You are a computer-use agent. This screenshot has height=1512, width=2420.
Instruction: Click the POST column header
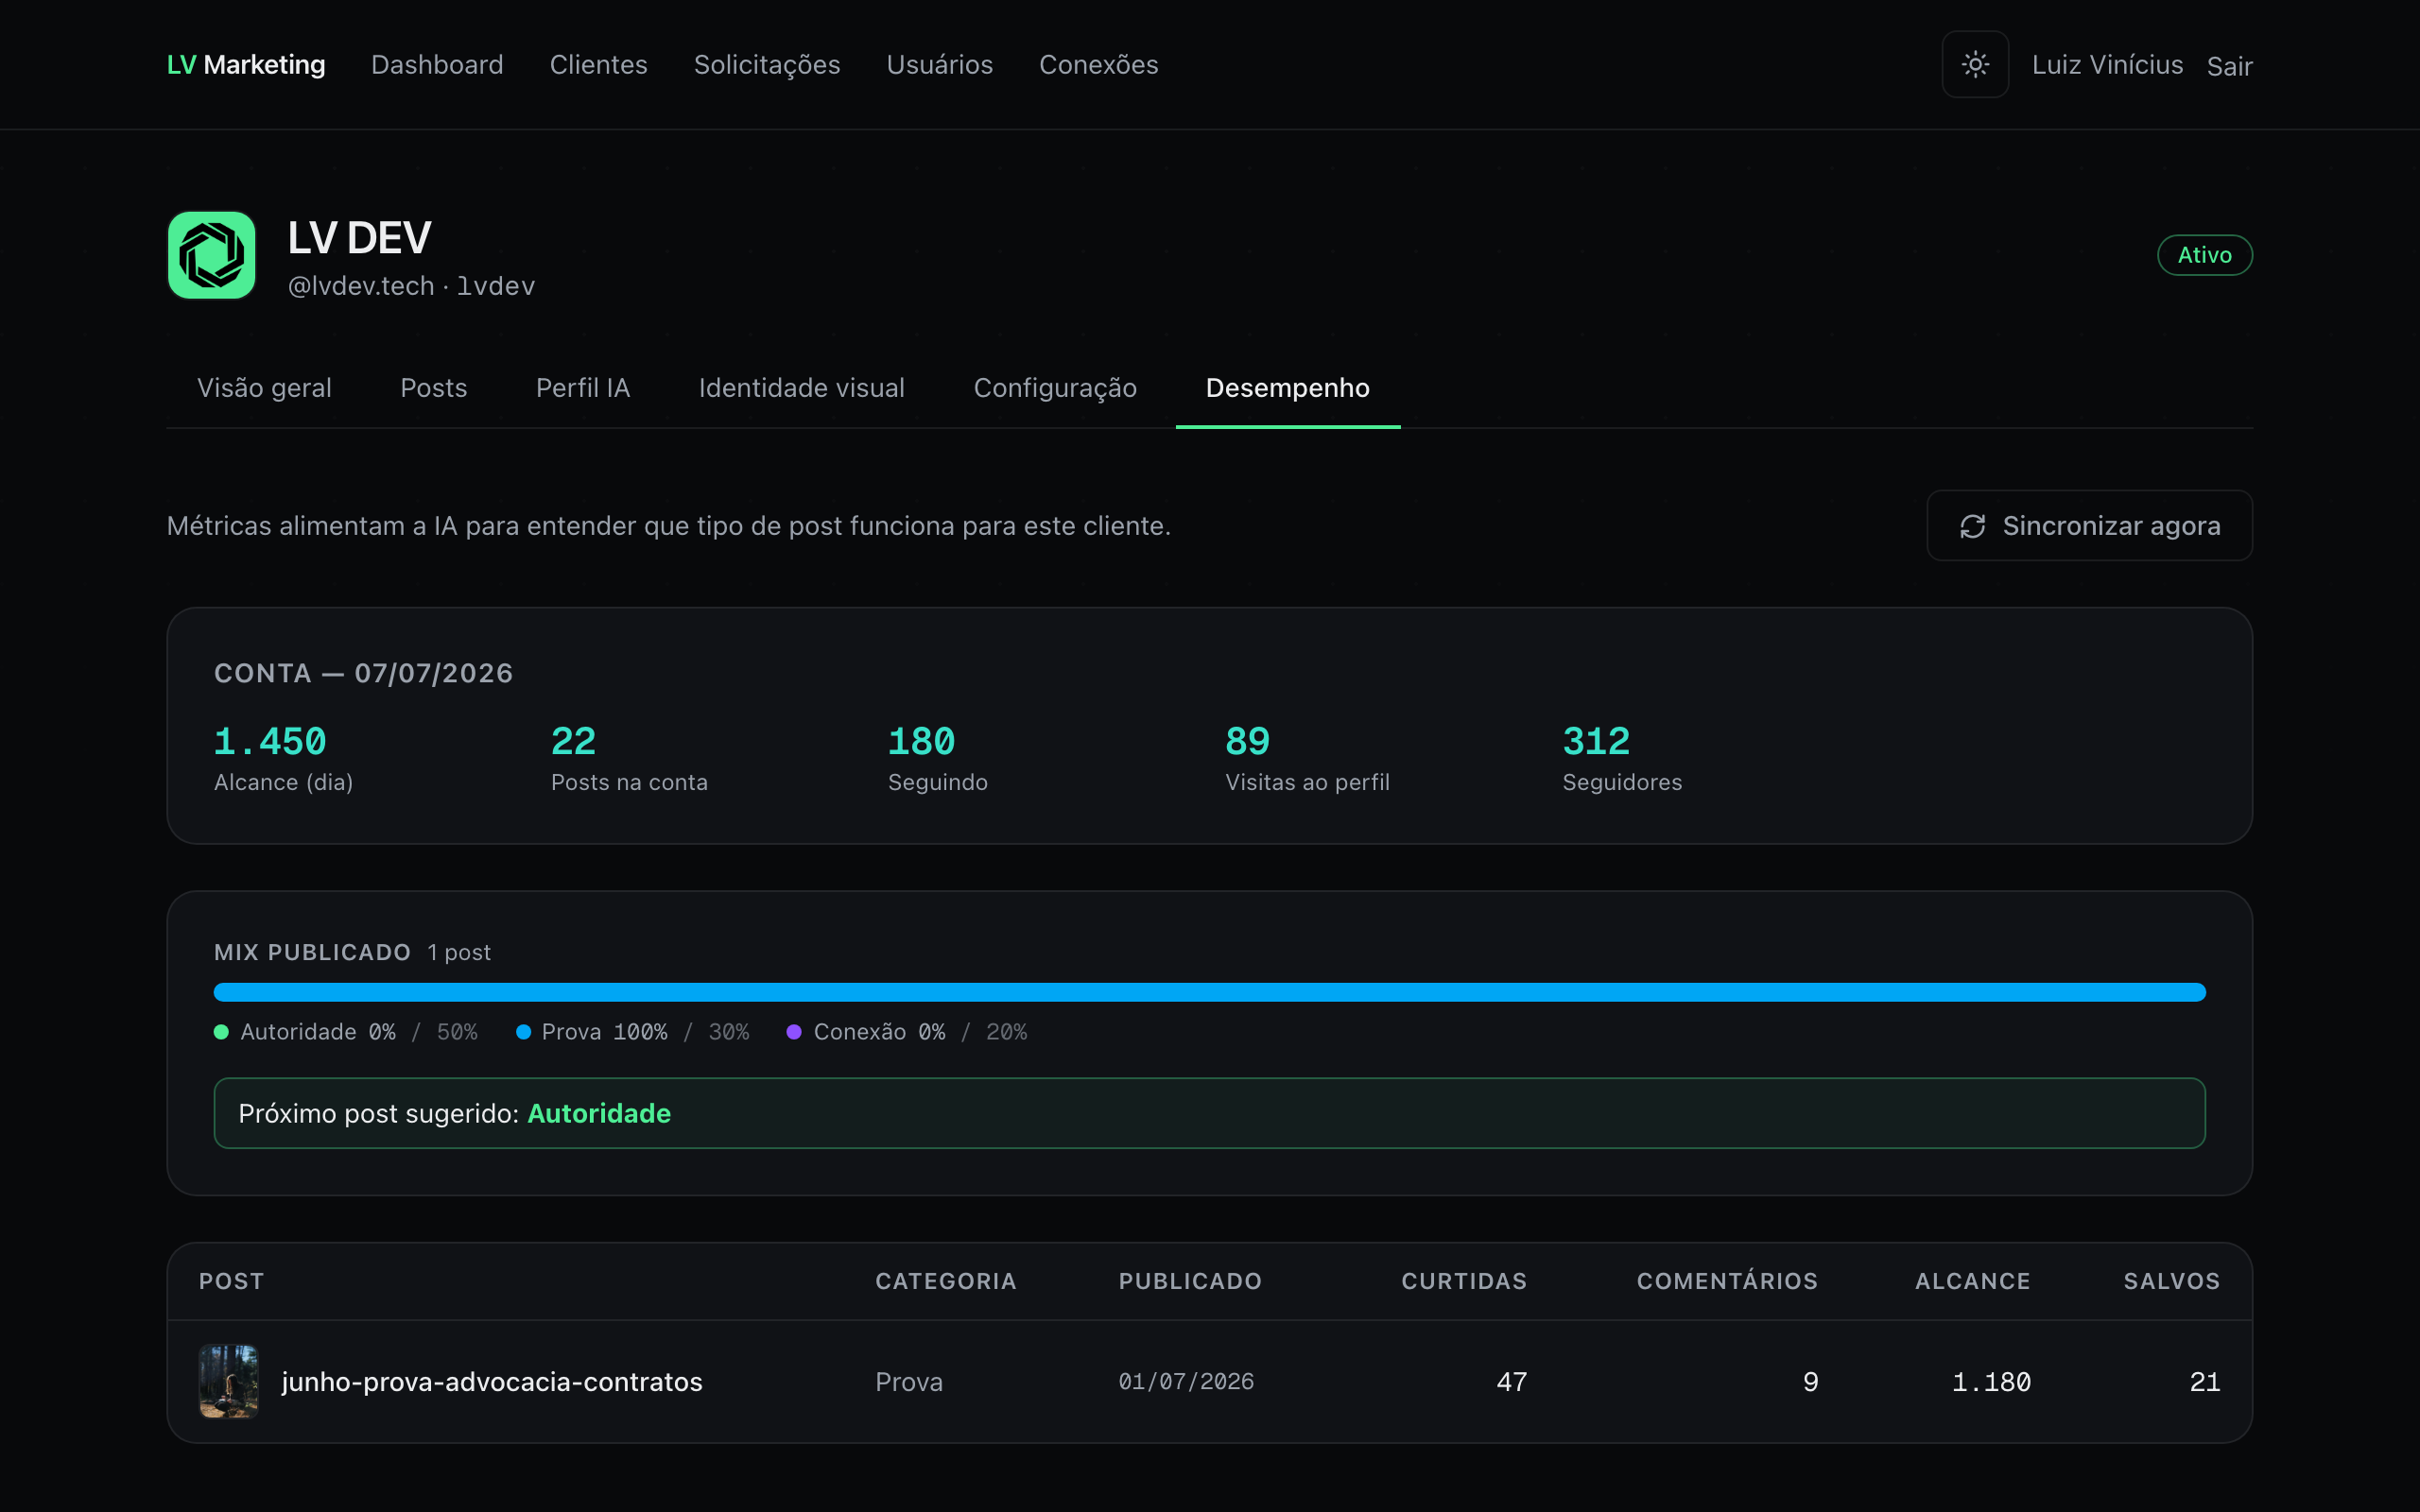[x=231, y=1281]
